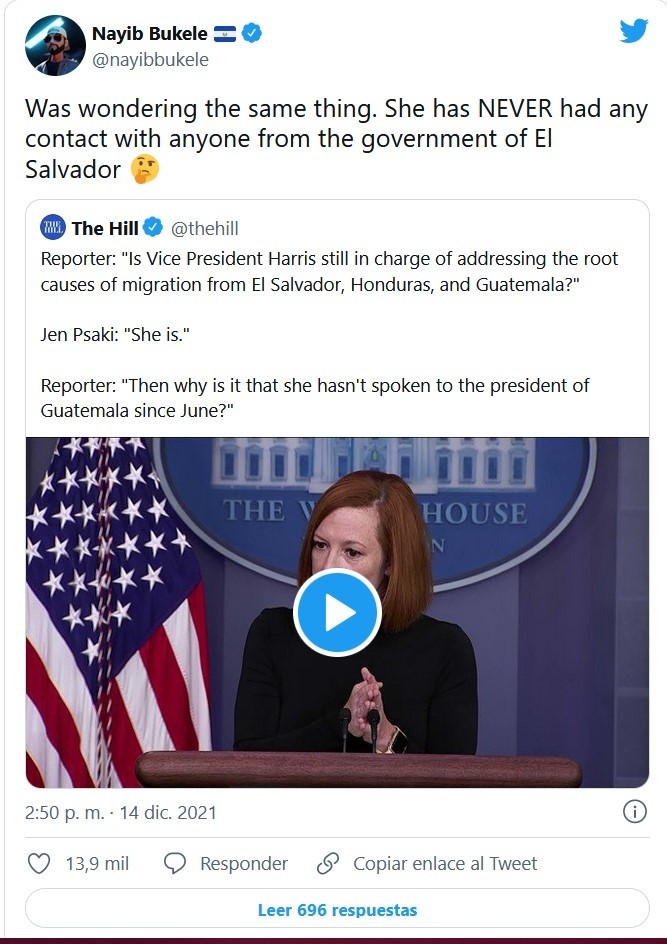667x944 pixels.
Task: Like the tweet with heart icon
Action: [x=39, y=863]
